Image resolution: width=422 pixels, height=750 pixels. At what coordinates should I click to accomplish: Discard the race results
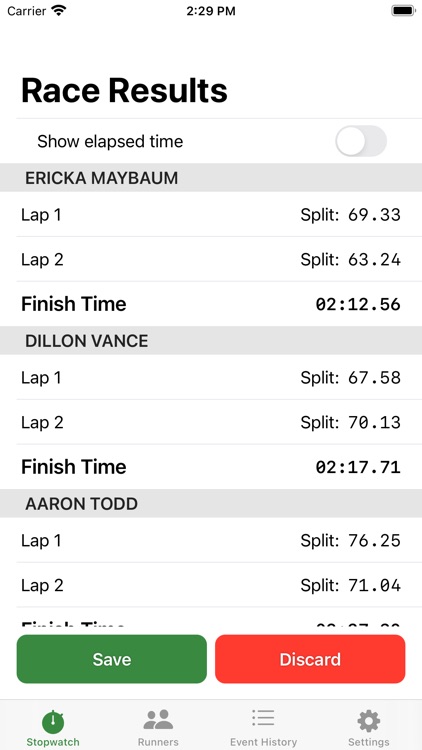(x=310, y=659)
